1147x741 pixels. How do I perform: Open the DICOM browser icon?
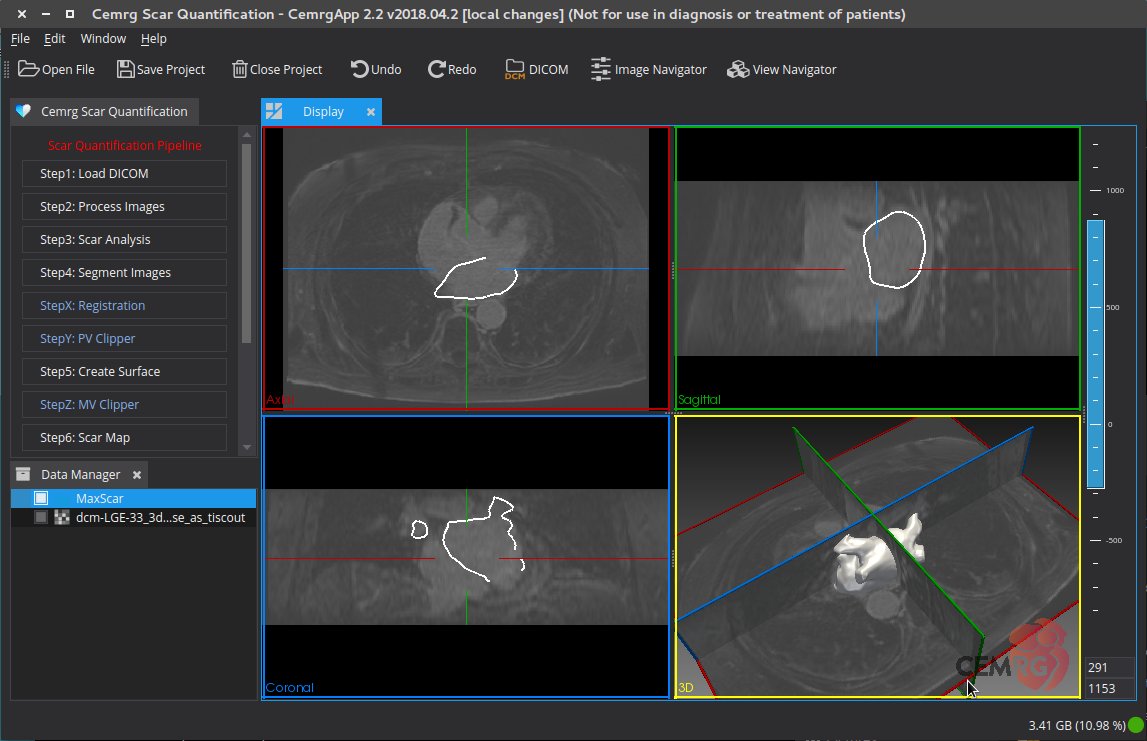[515, 69]
